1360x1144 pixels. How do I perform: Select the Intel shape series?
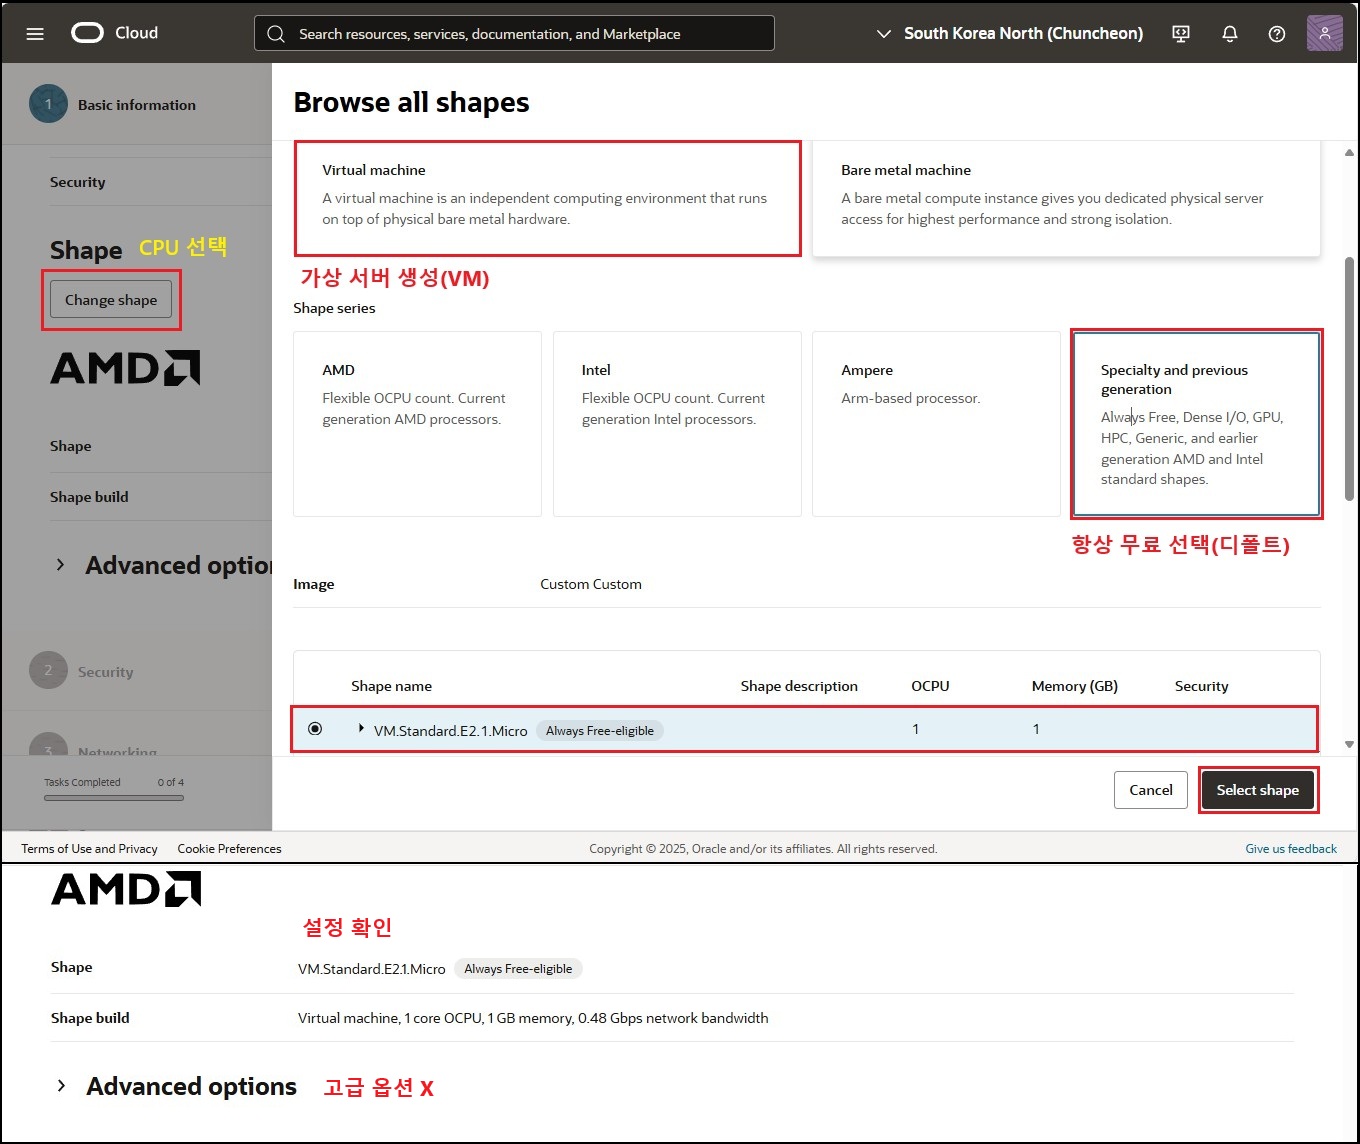click(x=677, y=424)
